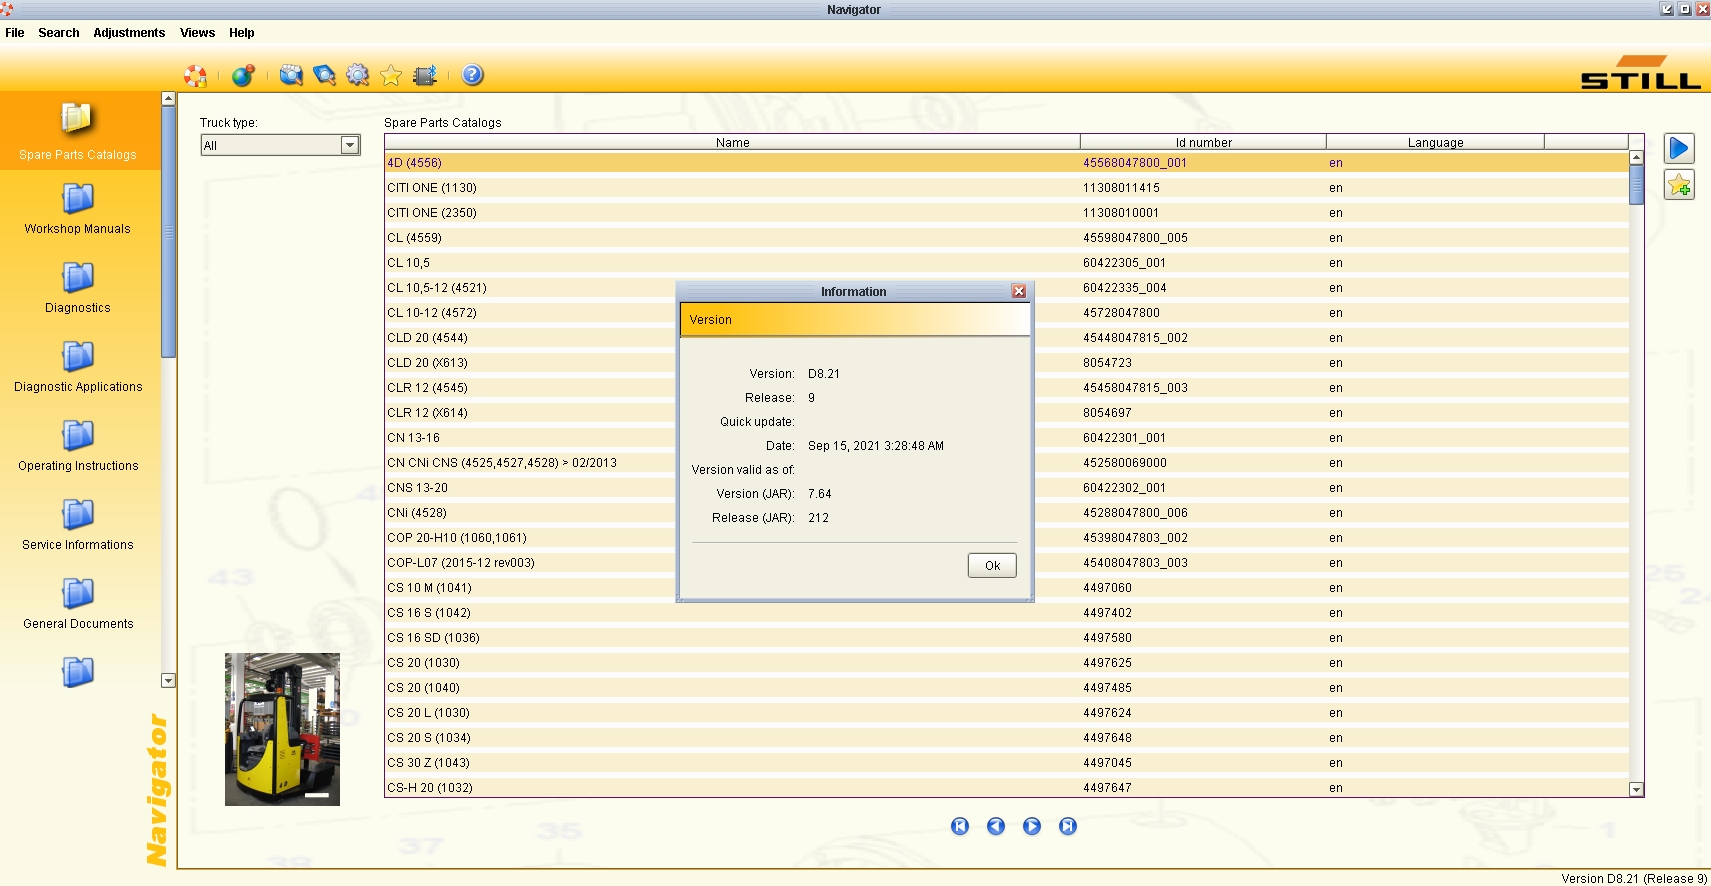Sort the table by Id number column
1711x886 pixels.
(x=1203, y=142)
